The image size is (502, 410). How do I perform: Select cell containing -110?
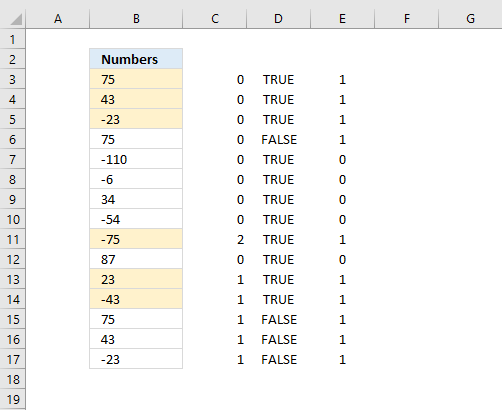tap(136, 159)
